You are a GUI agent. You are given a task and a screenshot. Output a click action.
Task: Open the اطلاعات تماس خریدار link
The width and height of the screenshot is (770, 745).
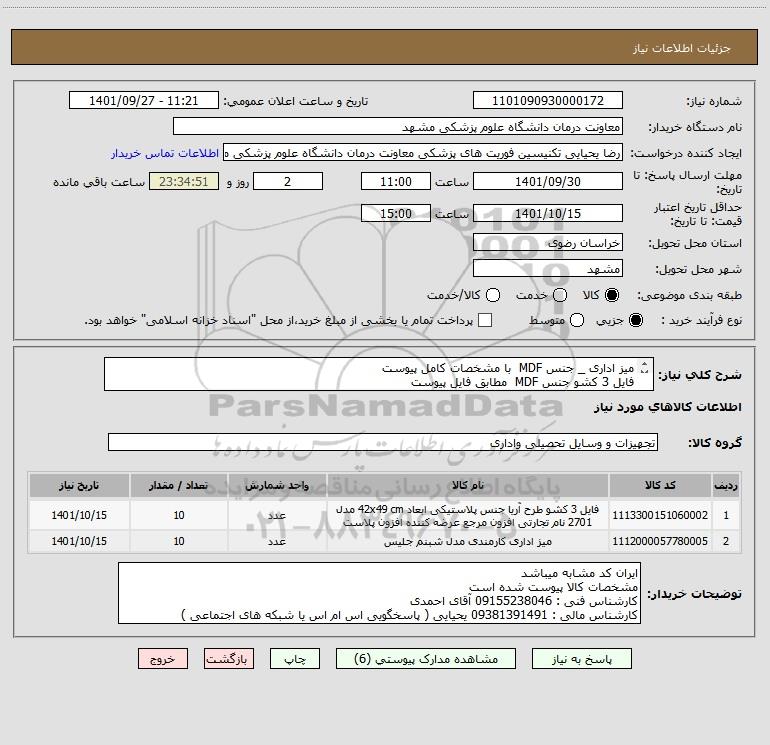click(165, 153)
